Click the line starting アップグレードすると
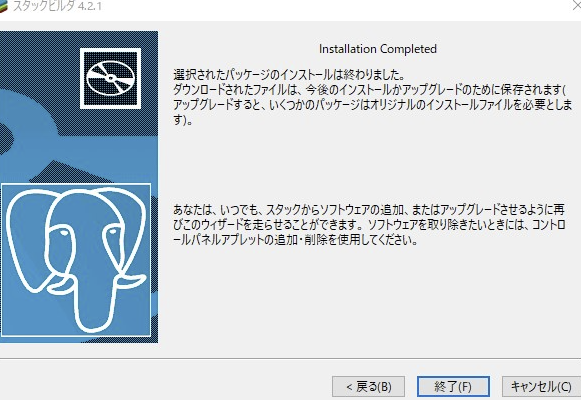The image size is (581, 400). click(x=372, y=105)
